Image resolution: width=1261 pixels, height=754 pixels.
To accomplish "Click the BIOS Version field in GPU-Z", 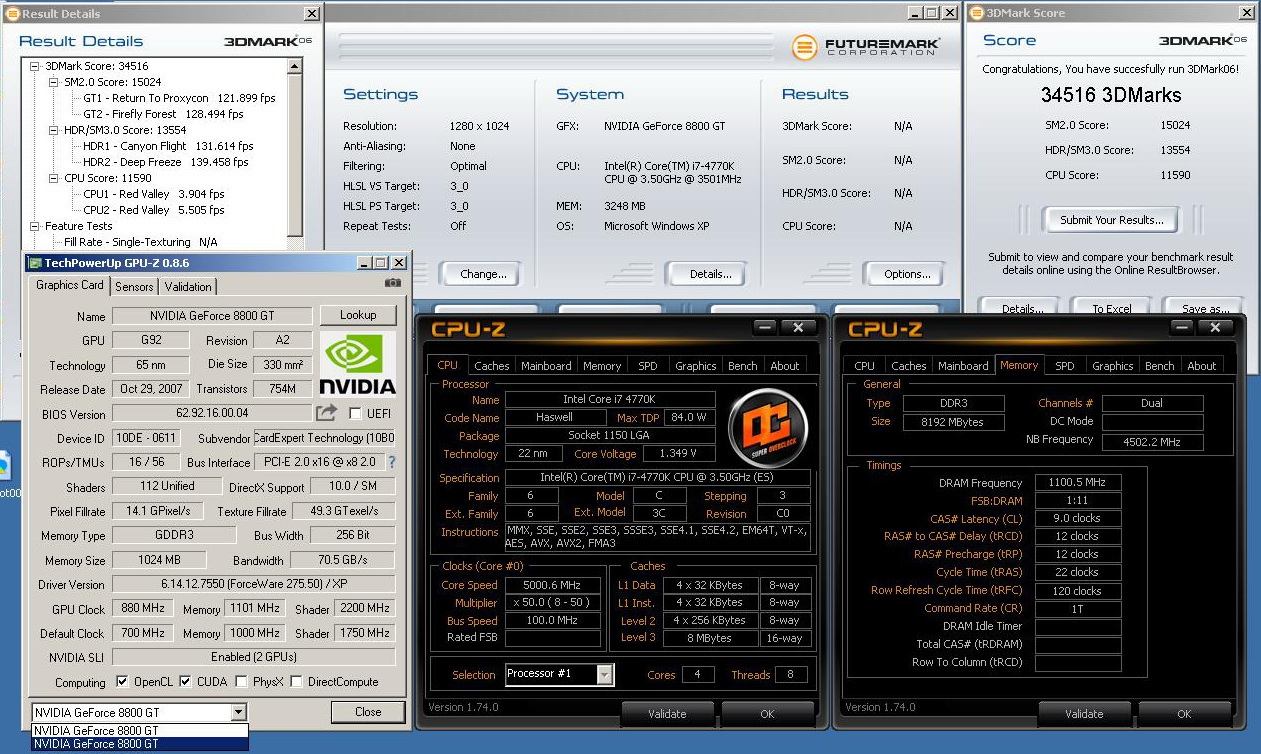I will click(212, 413).
